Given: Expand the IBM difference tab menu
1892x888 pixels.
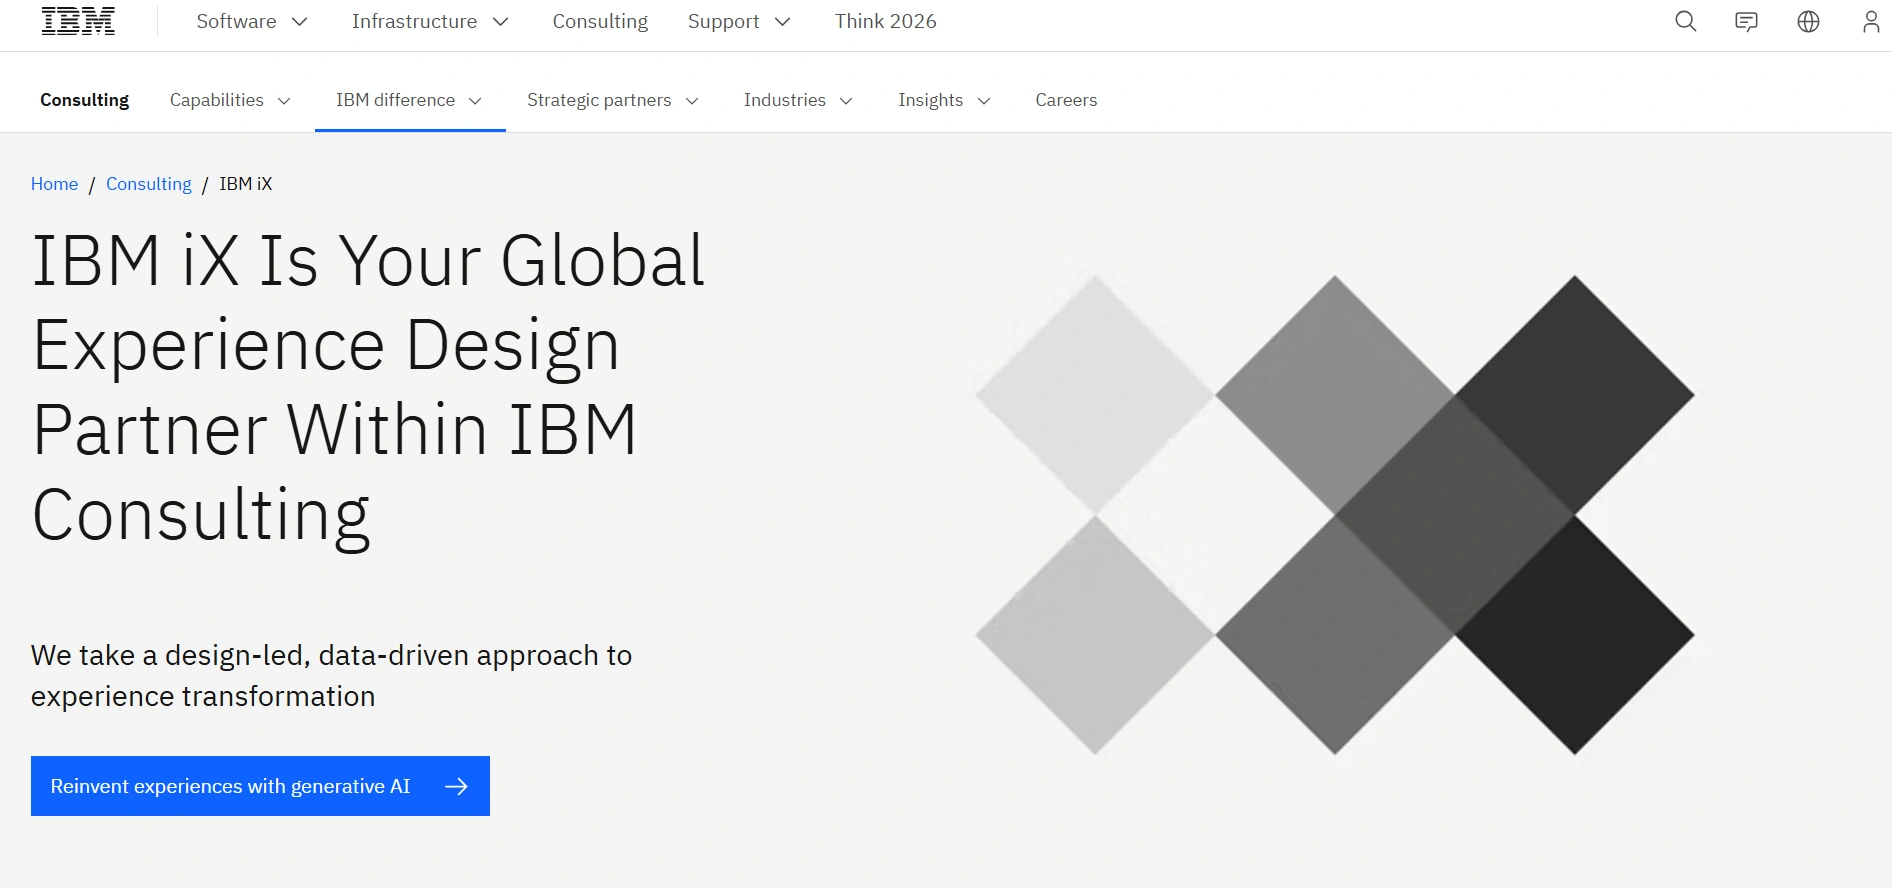Looking at the screenshot, I should 409,100.
